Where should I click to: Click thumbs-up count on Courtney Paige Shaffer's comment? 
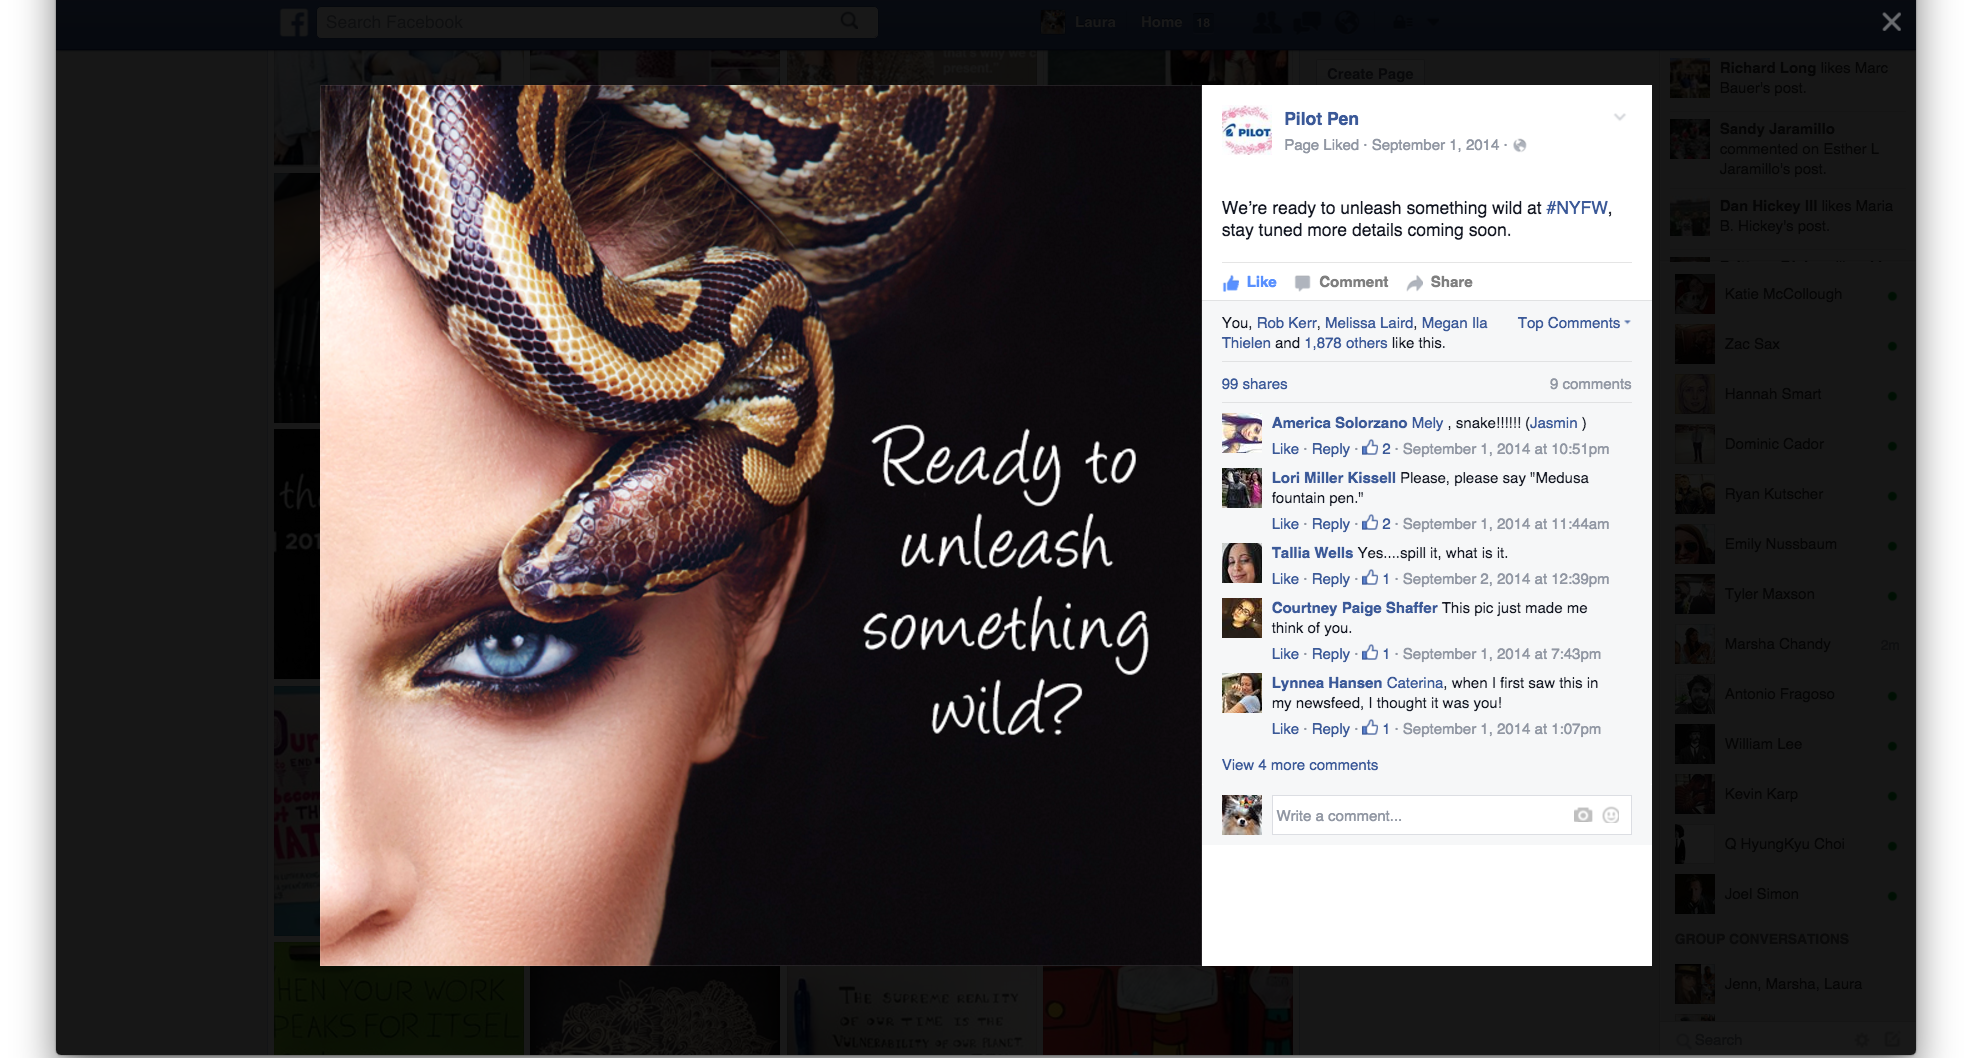pos(1376,654)
